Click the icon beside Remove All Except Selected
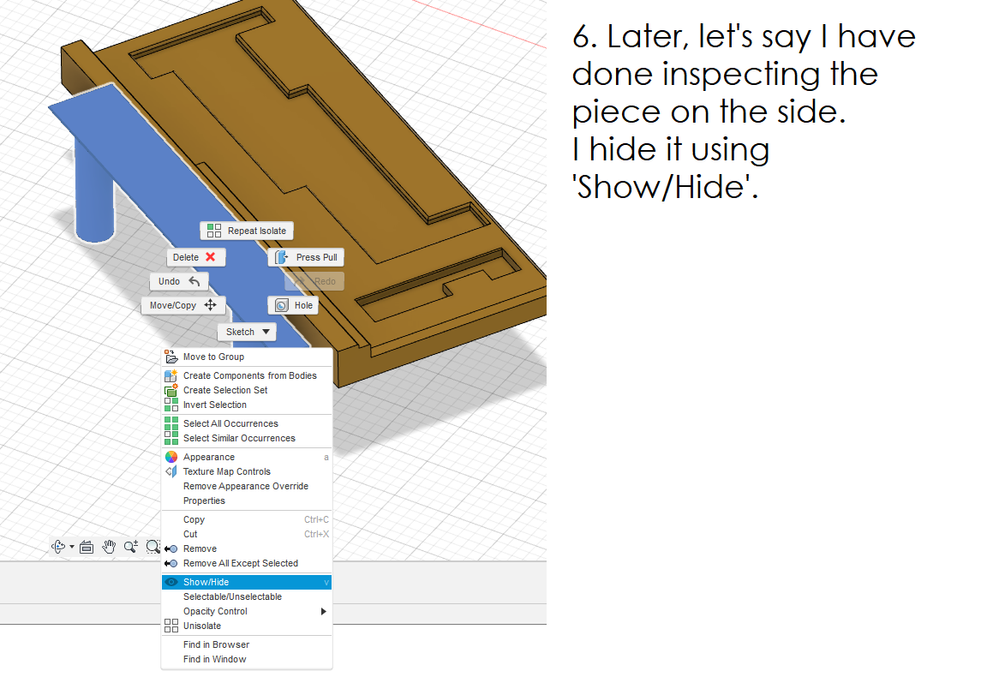 (171, 564)
